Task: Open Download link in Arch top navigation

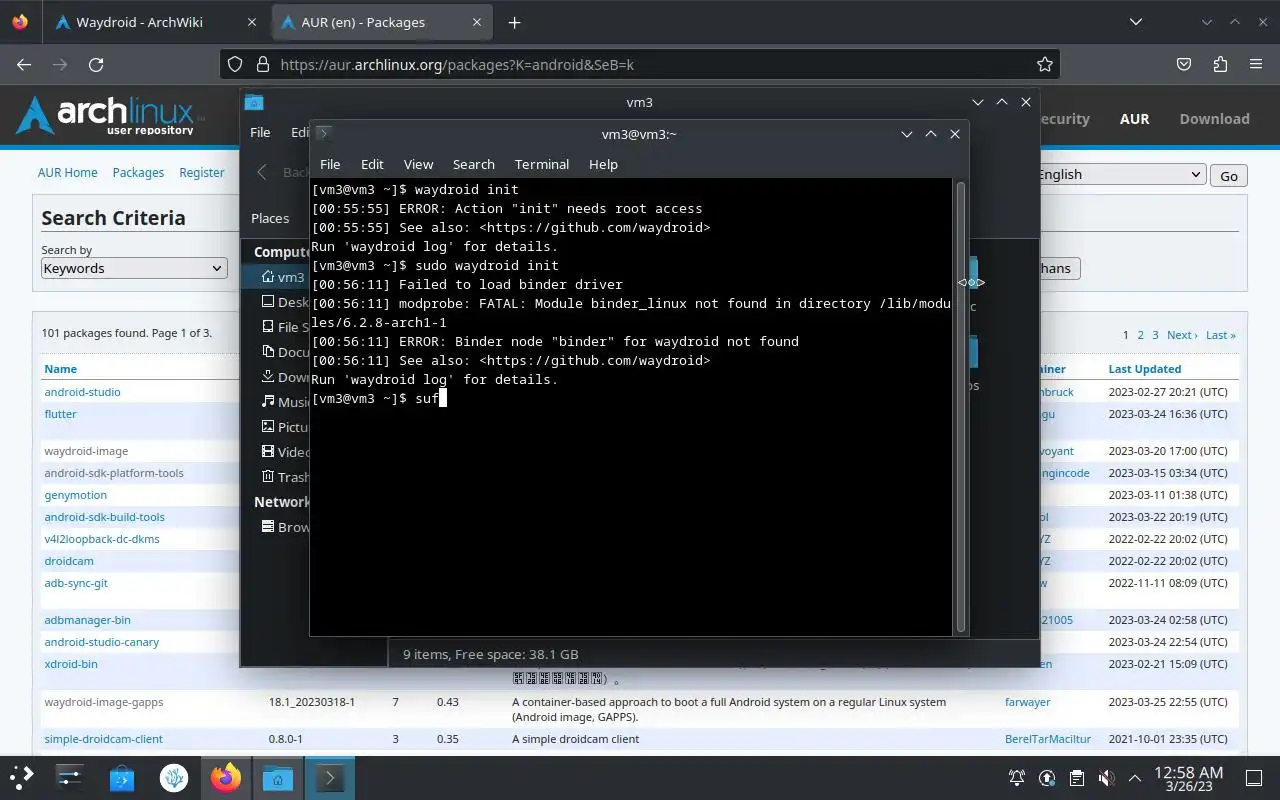Action: point(1214,118)
